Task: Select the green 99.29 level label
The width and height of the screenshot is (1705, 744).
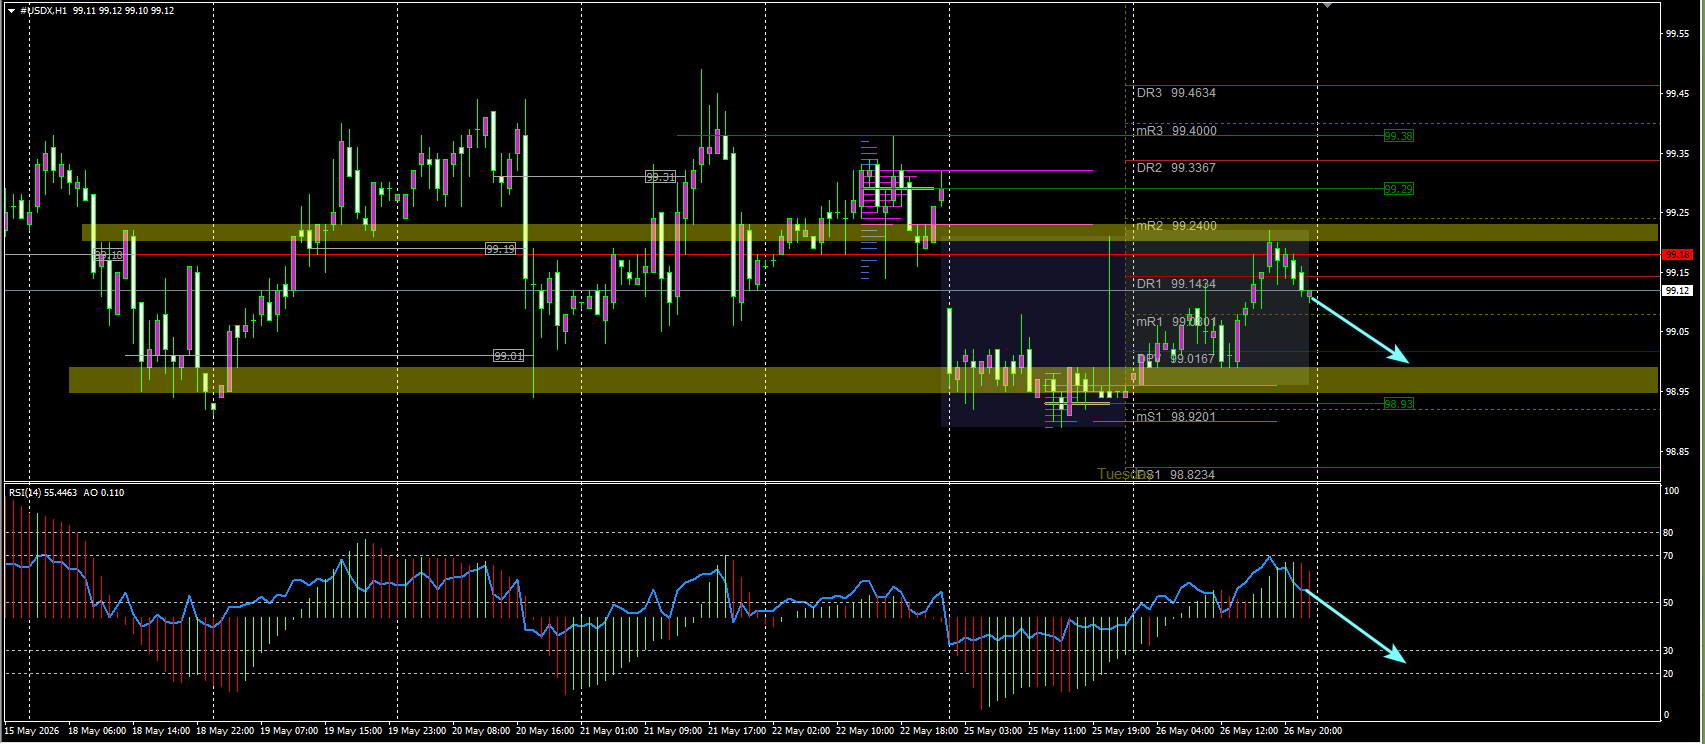Action: 1398,189
